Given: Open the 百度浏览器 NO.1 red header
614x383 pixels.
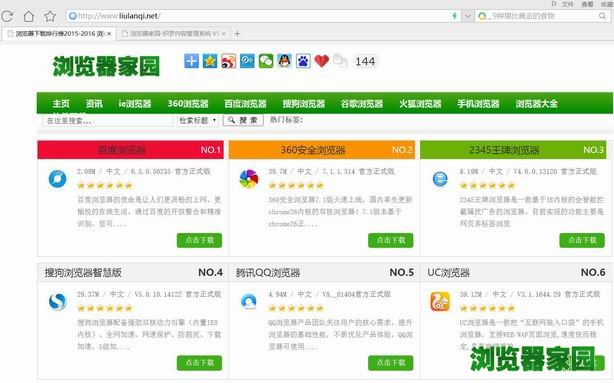Looking at the screenshot, I should [x=130, y=150].
